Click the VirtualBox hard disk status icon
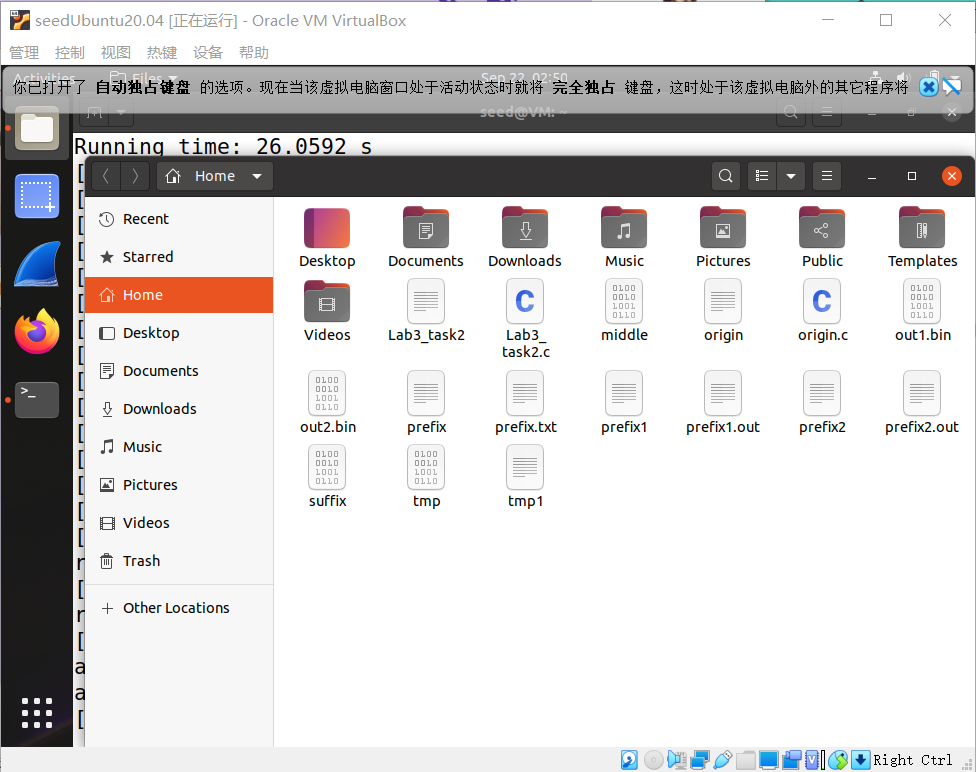 pyautogui.click(x=628, y=760)
